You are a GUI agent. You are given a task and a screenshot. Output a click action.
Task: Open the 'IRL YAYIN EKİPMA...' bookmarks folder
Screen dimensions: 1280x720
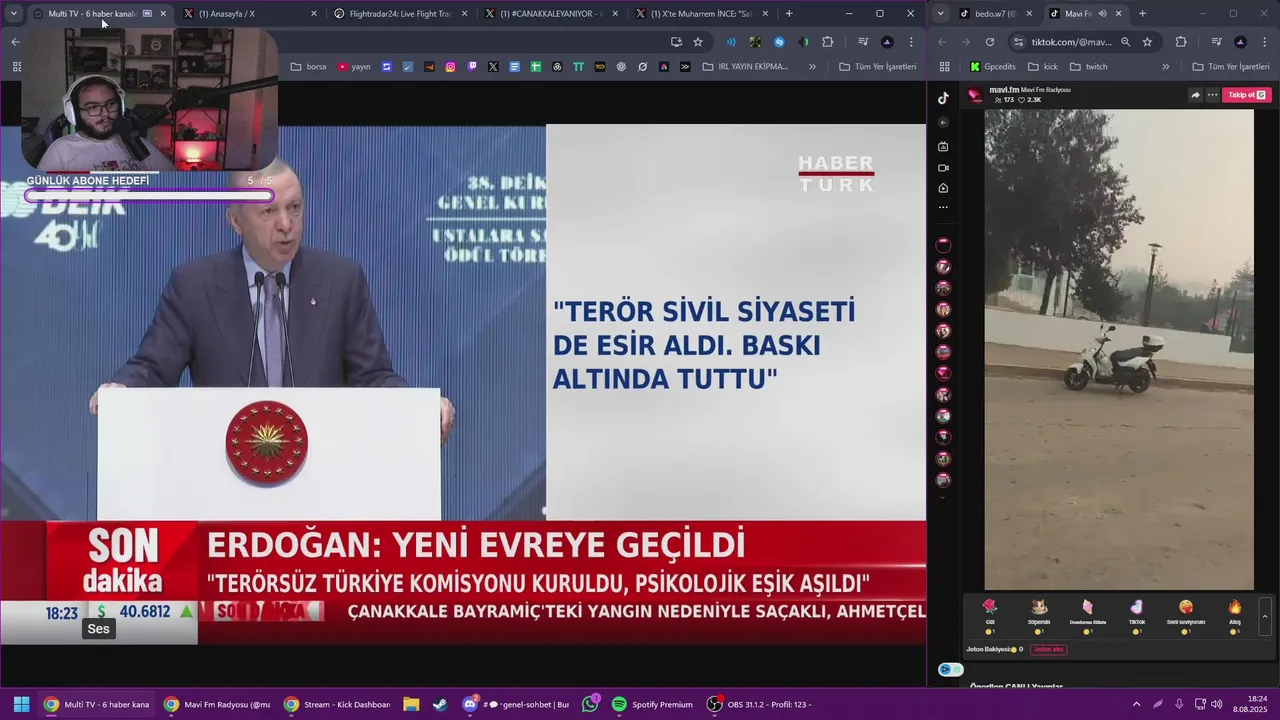point(745,67)
